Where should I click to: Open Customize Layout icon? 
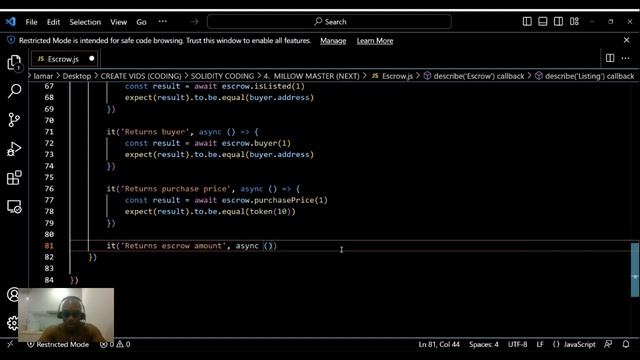[x=574, y=22]
